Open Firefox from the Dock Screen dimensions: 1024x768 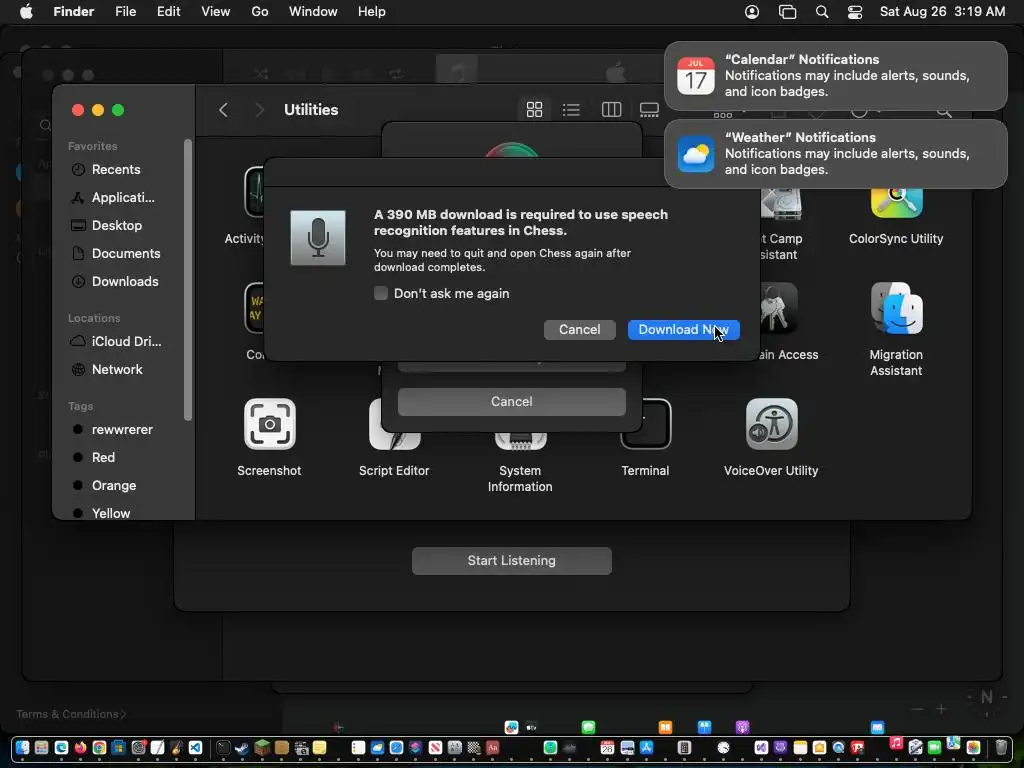pyautogui.click(x=80, y=747)
